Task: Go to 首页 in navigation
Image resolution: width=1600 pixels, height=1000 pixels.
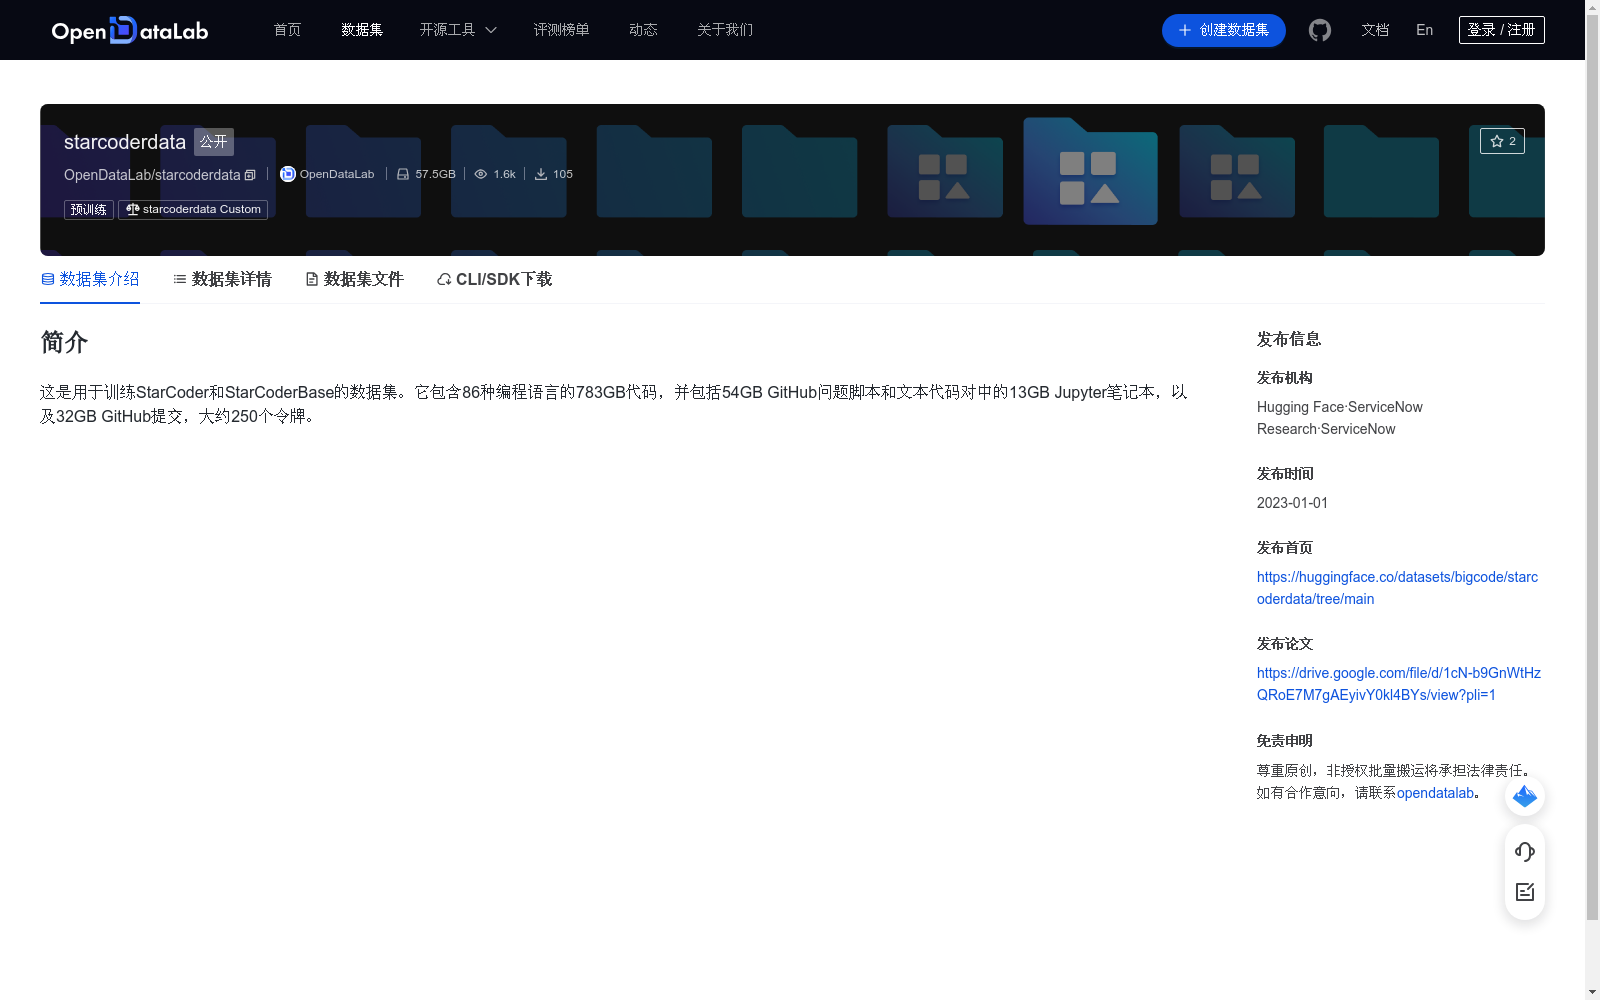Action: pyautogui.click(x=288, y=30)
